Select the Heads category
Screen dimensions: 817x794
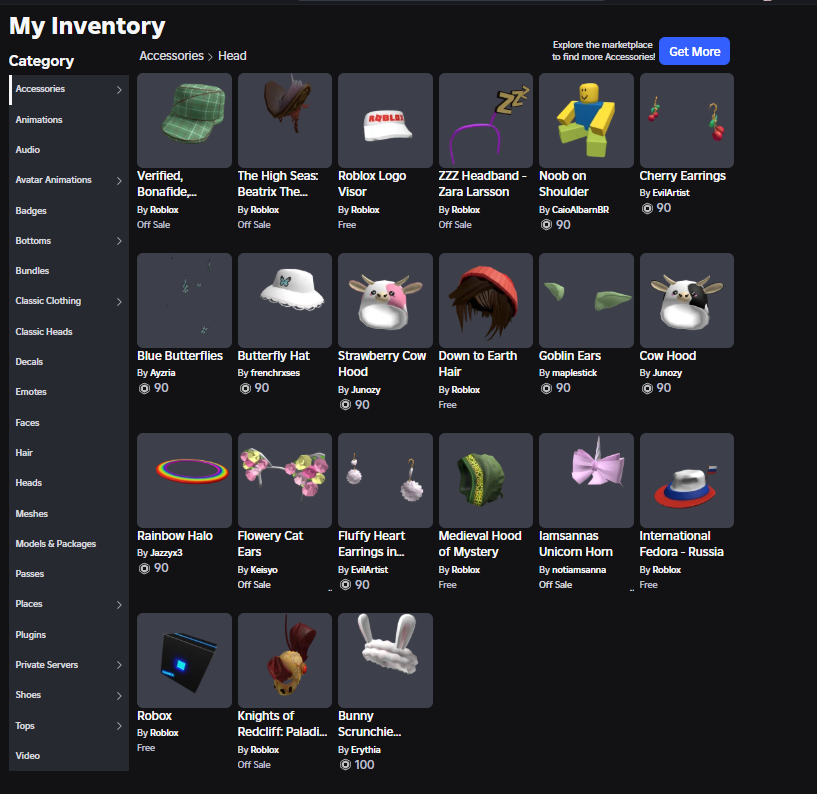tap(69, 483)
